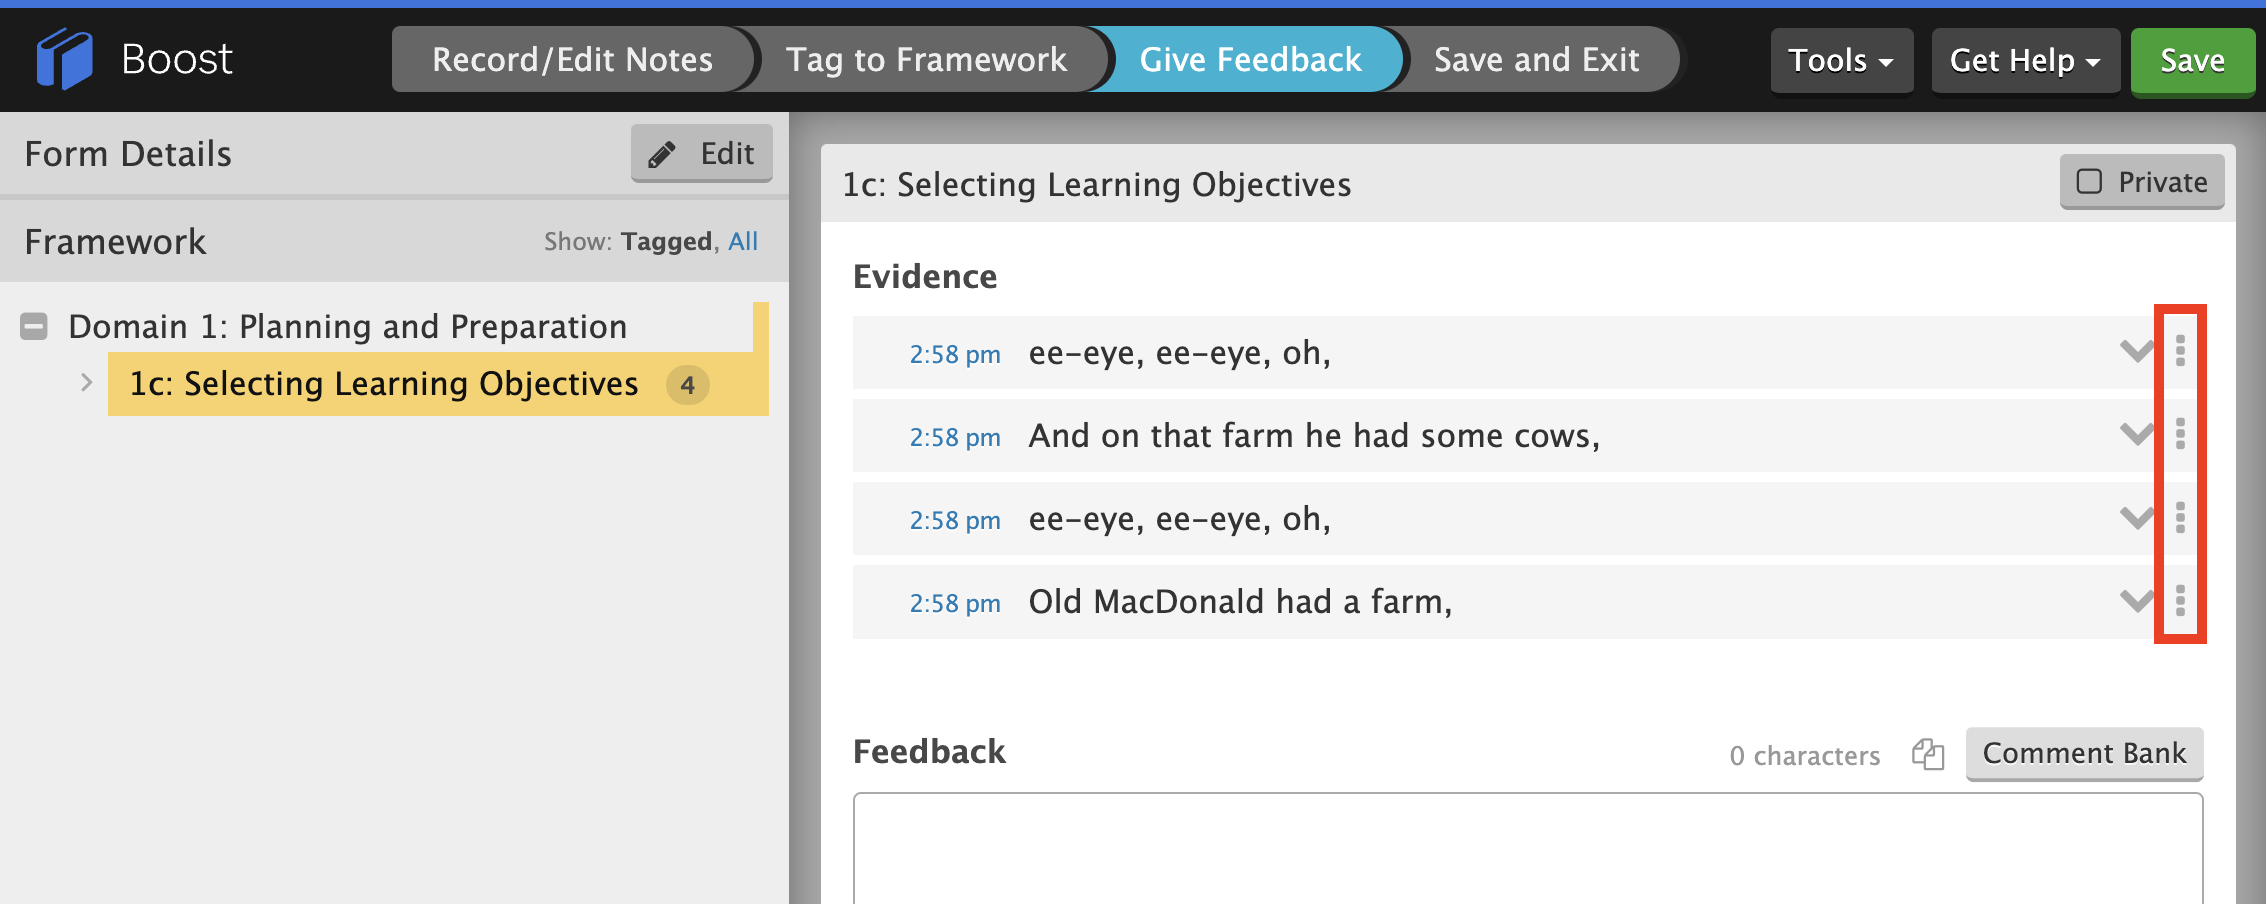
Task: Click into the Feedback text area
Action: (1528, 849)
